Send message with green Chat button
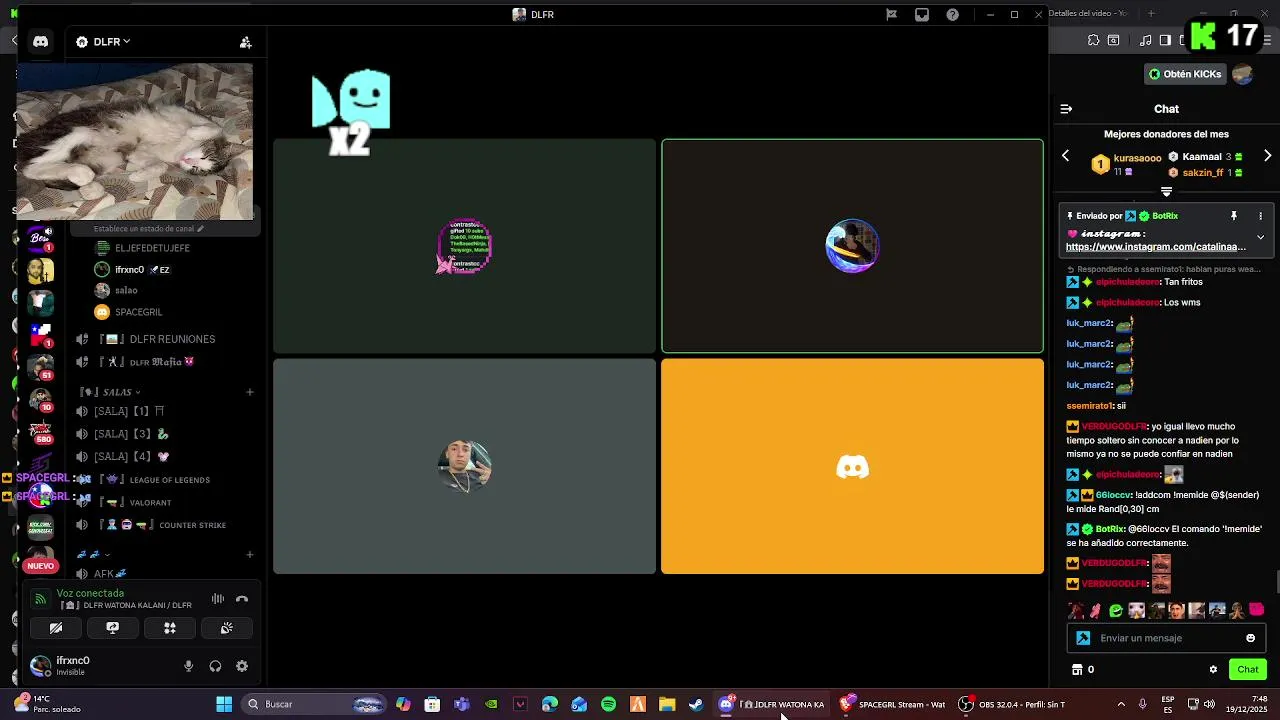Screen dimensions: 1280x720 tap(1247, 670)
